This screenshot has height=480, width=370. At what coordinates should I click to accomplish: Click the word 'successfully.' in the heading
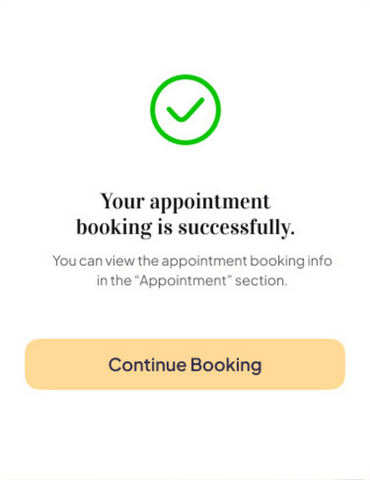(236, 228)
